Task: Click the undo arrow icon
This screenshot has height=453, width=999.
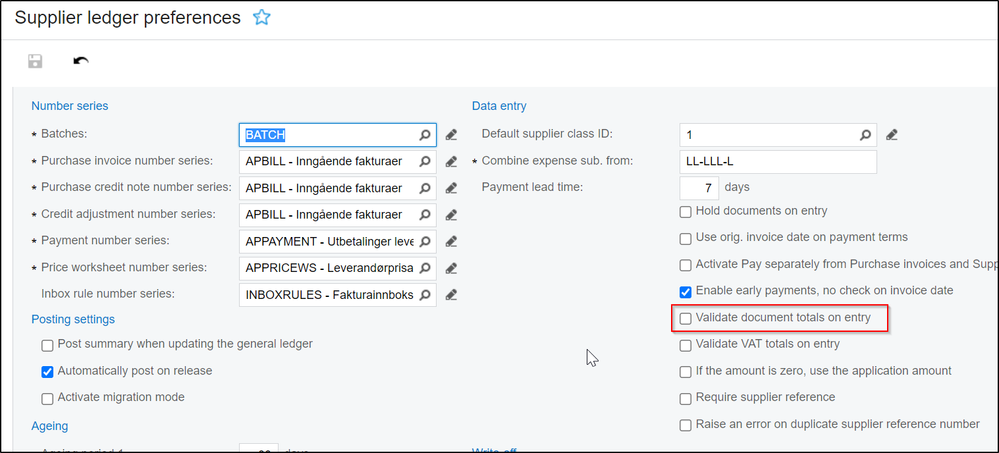Action: tap(81, 61)
